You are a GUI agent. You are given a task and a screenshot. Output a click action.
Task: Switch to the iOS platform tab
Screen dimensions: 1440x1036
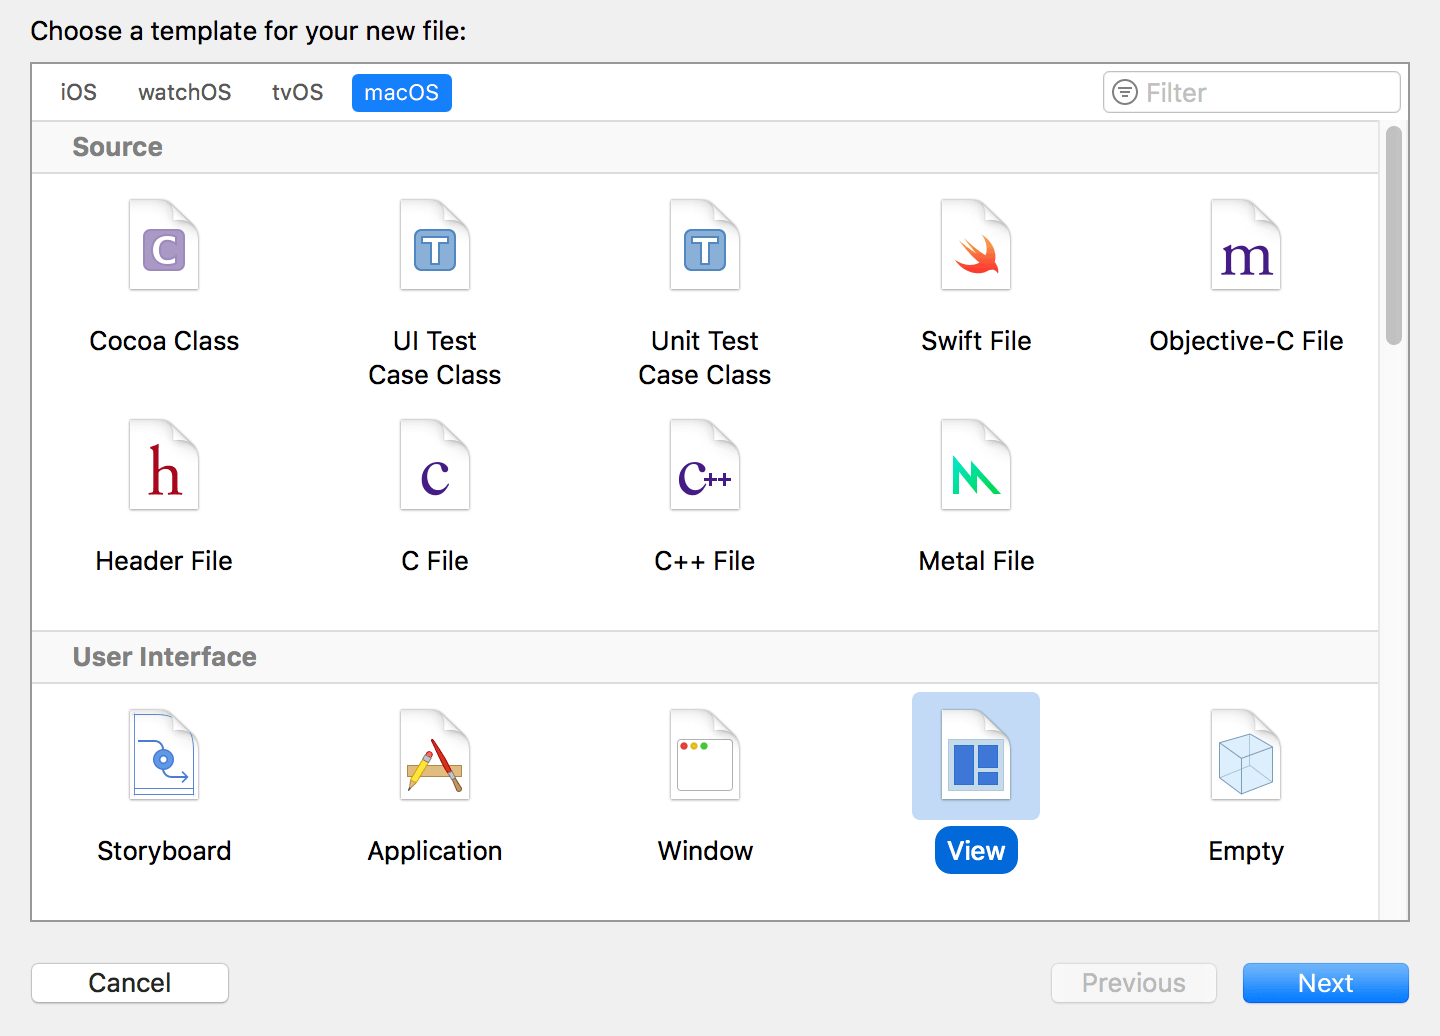coord(79,93)
